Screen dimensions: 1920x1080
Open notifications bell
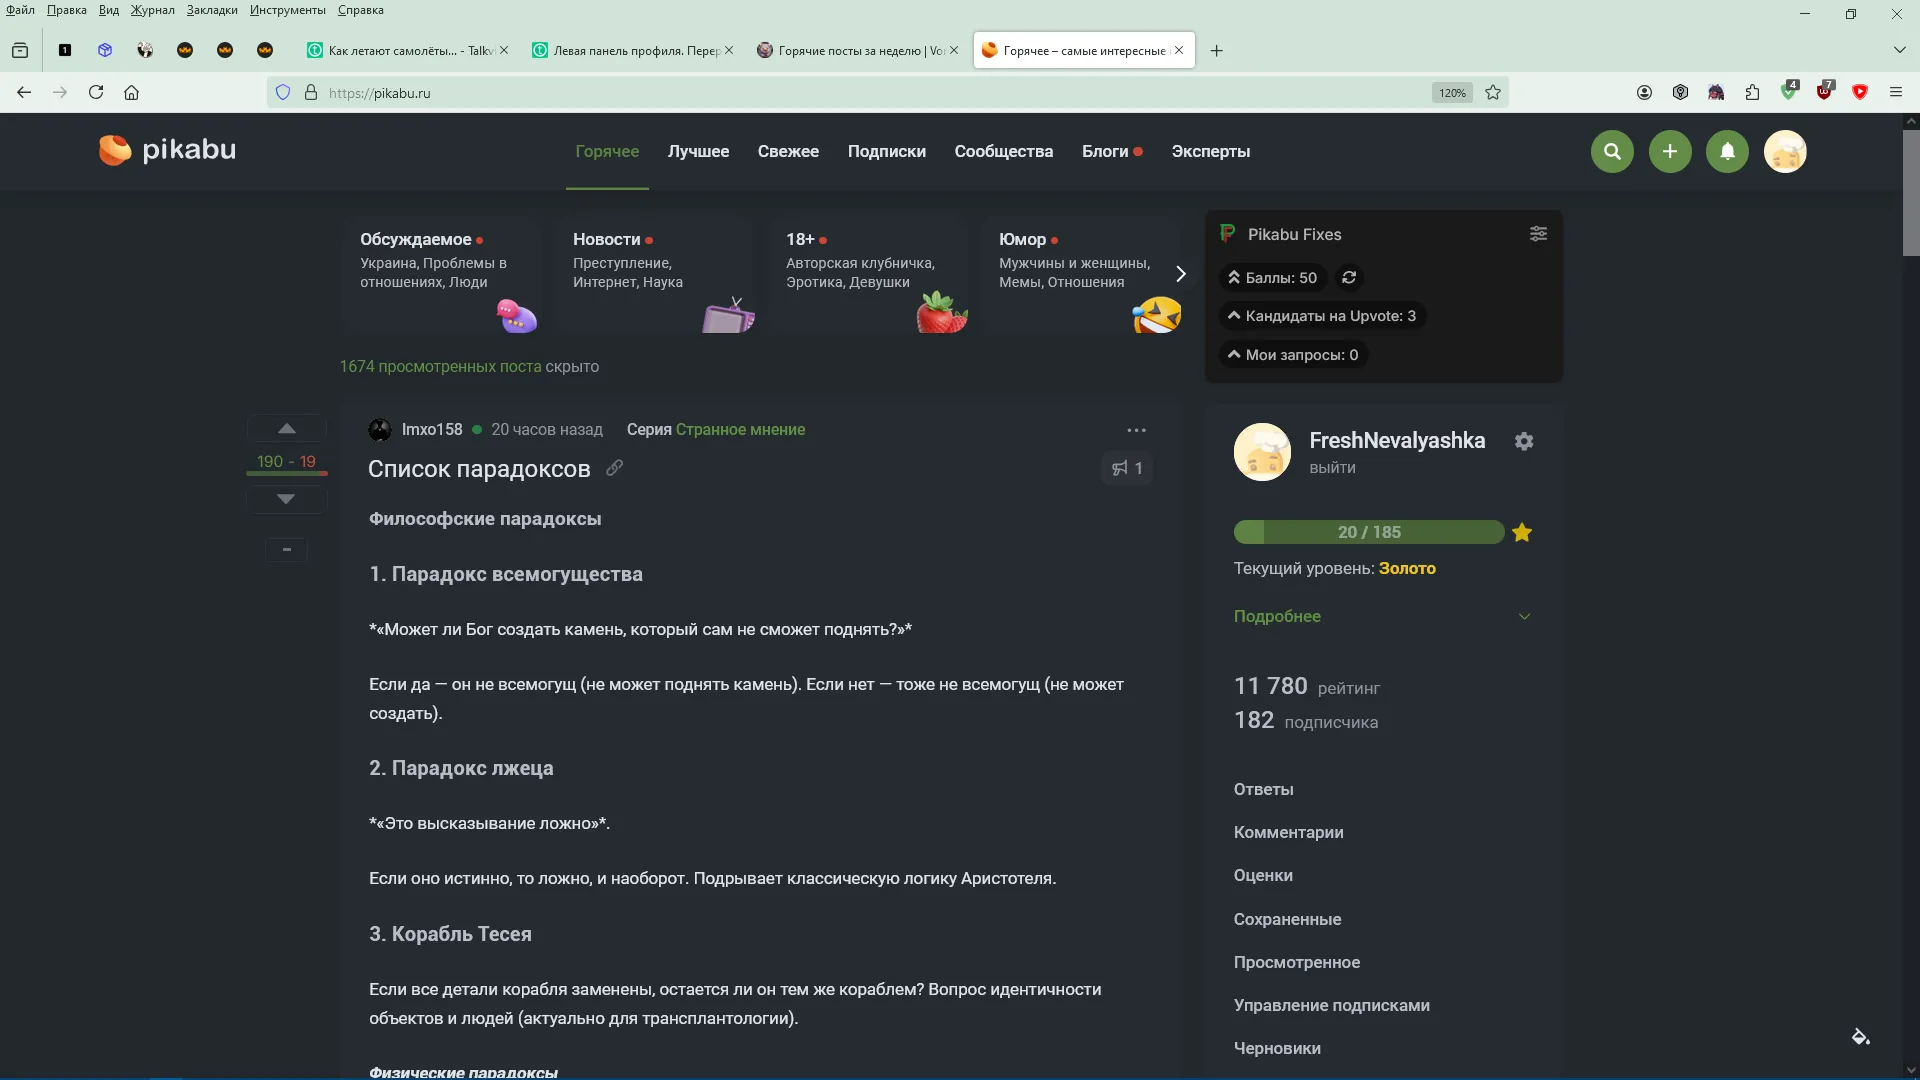pyautogui.click(x=1727, y=152)
